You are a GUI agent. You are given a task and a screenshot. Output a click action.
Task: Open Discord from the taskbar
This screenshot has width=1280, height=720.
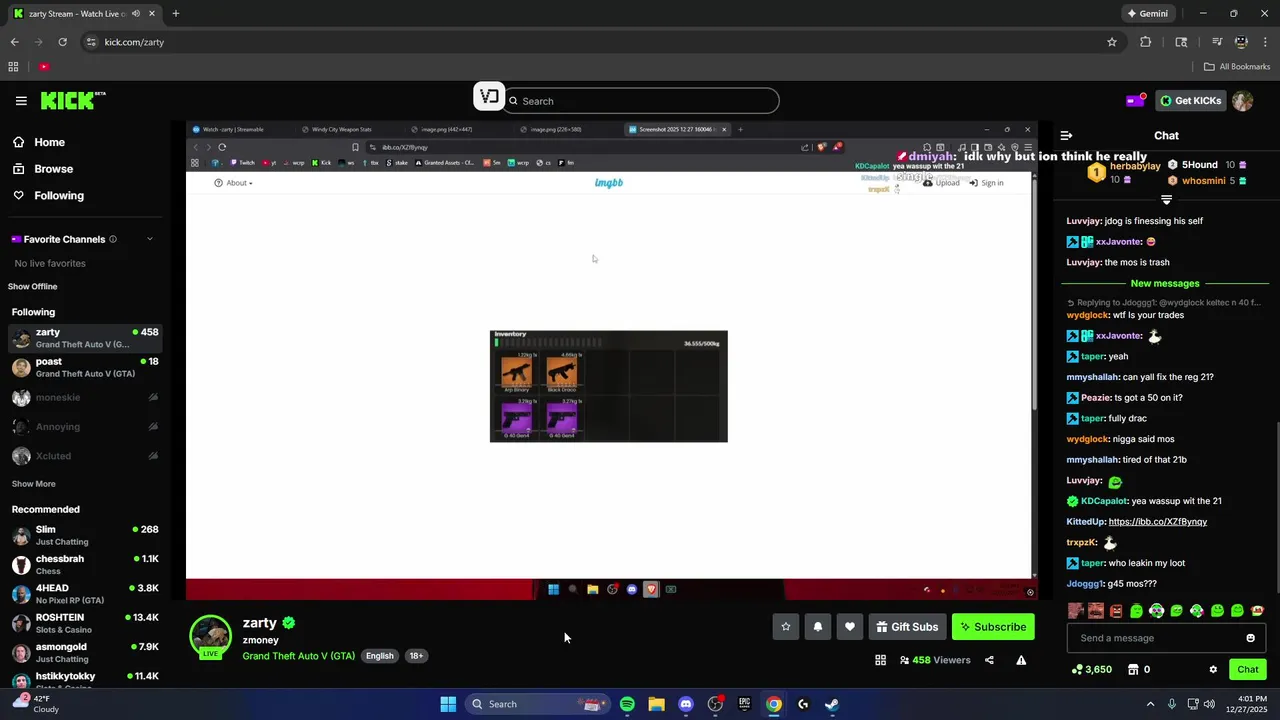pyautogui.click(x=686, y=704)
